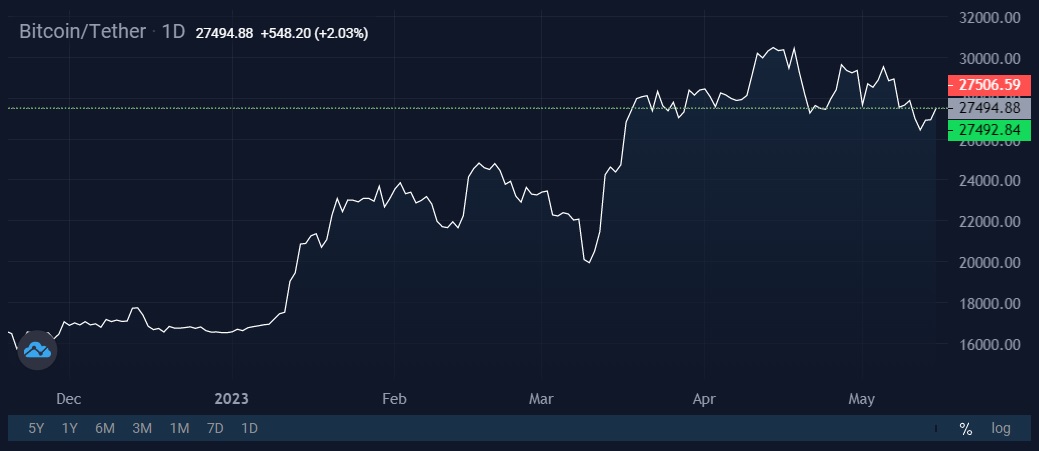Choose the 7D range option
The width and height of the screenshot is (1039, 451).
click(215, 428)
